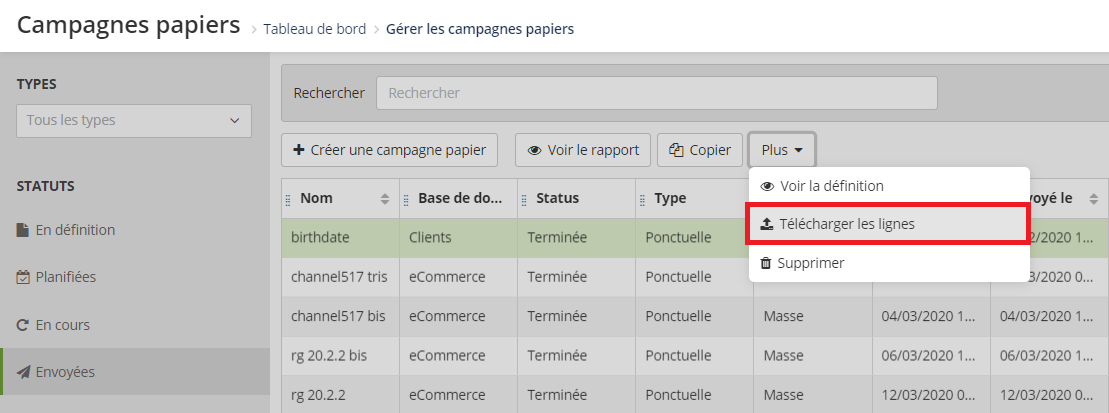The image size is (1109, 413).
Task: Show Planifiées campaigns
Action: [70, 277]
